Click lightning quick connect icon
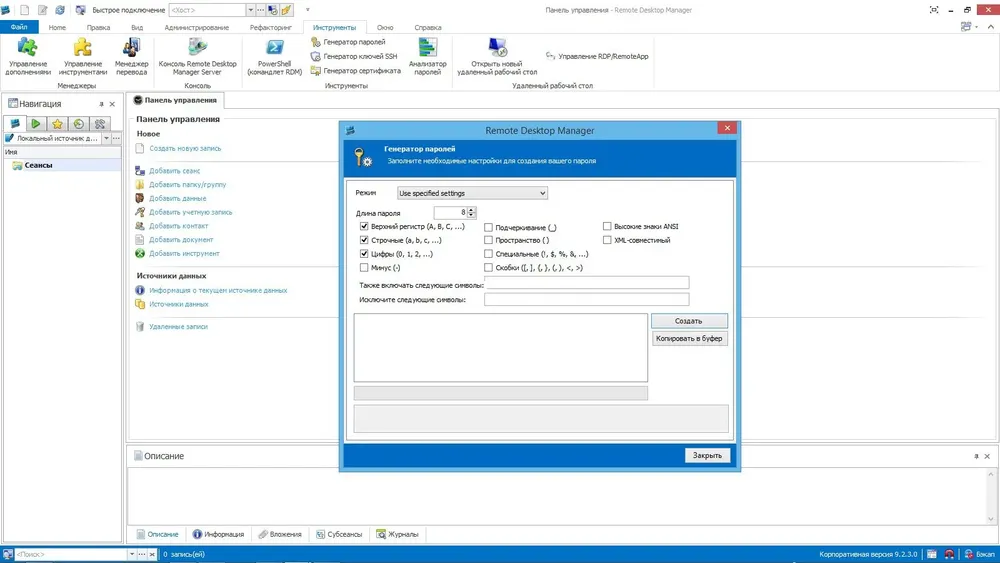This screenshot has width=1000, height=563. 286,10
